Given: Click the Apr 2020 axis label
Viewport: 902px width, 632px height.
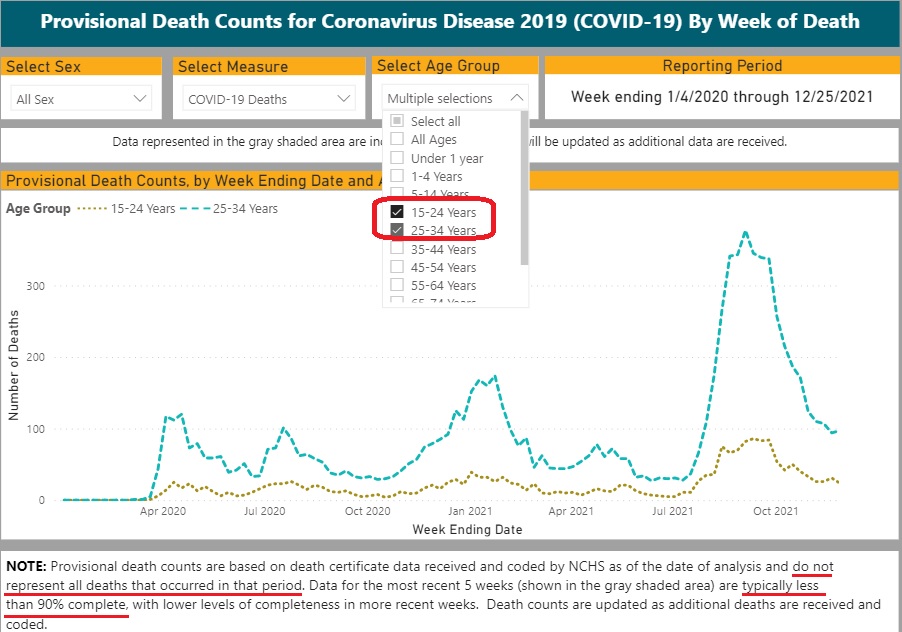Looking at the screenshot, I should (163, 511).
